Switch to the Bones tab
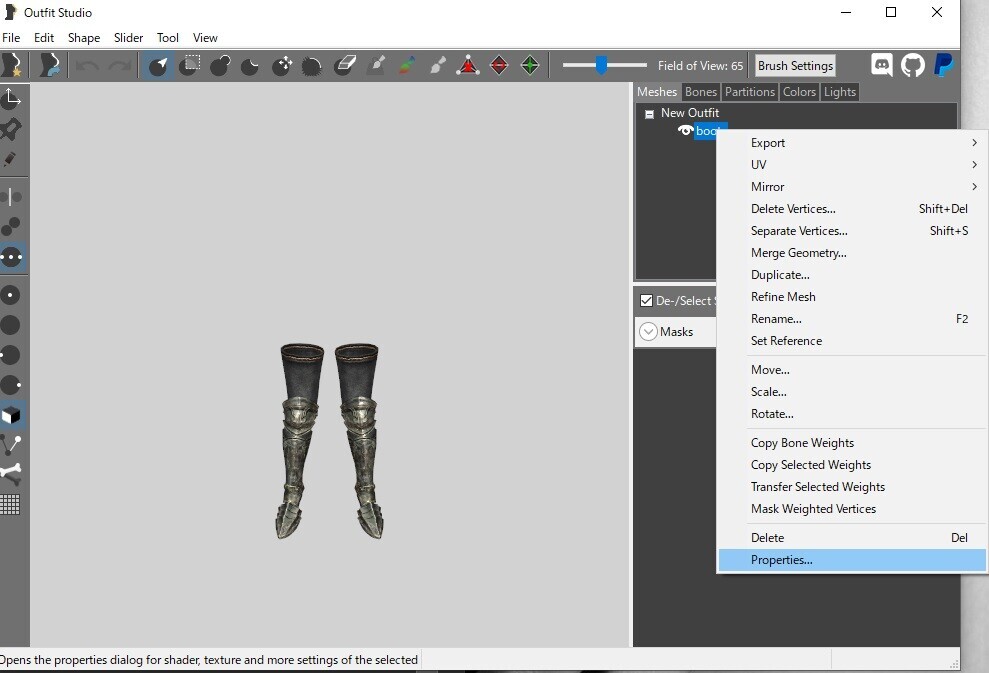989x673 pixels. (701, 92)
